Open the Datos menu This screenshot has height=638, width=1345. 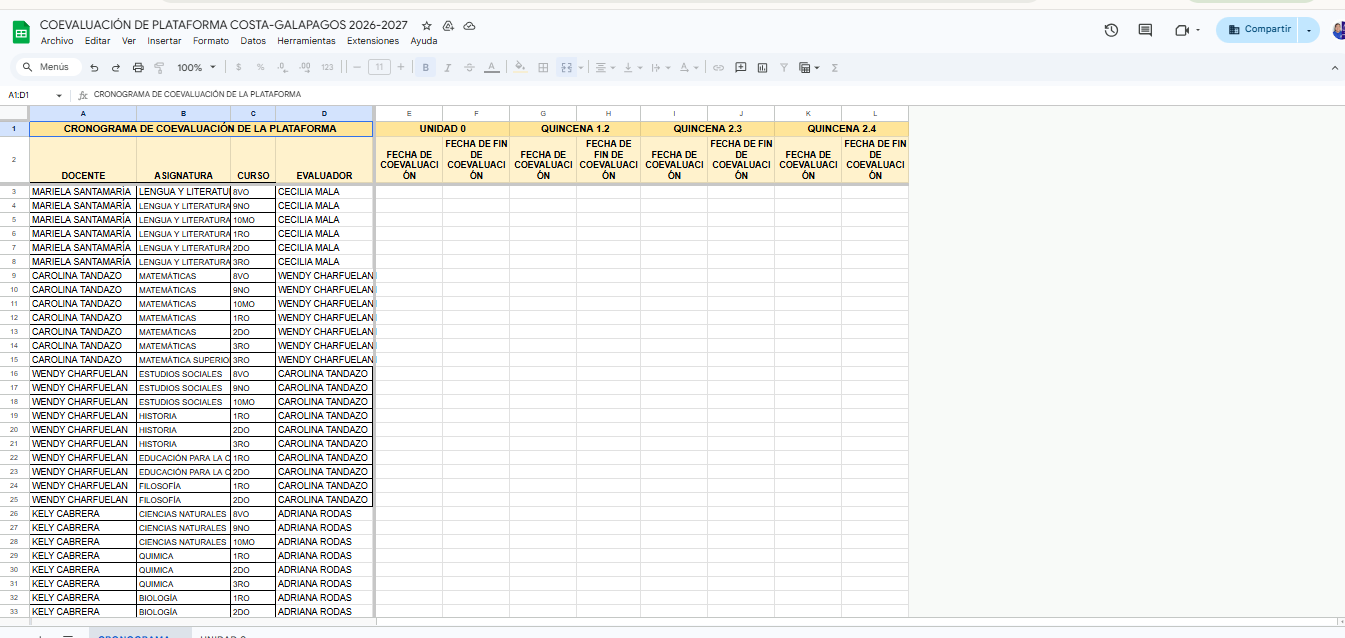(253, 41)
